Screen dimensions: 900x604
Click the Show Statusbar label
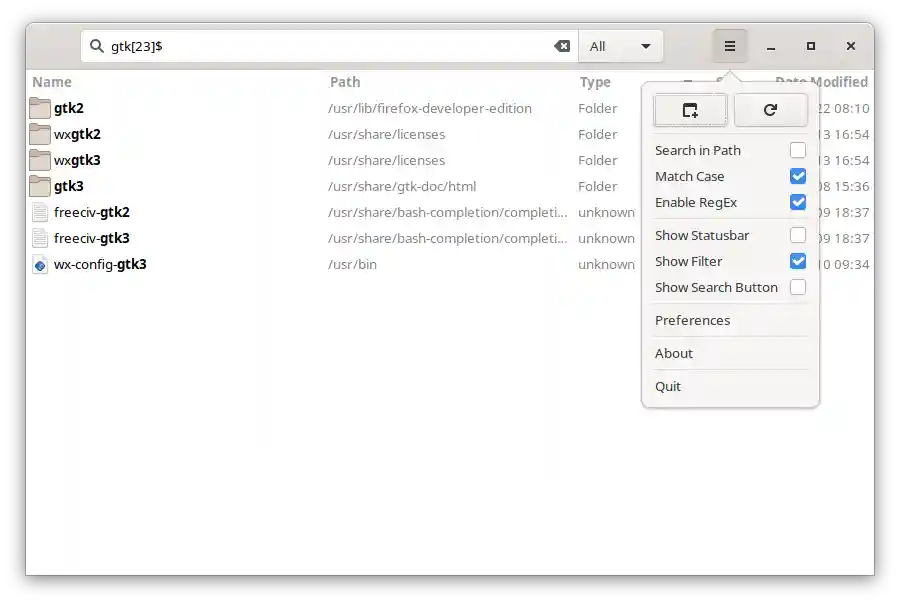click(702, 235)
